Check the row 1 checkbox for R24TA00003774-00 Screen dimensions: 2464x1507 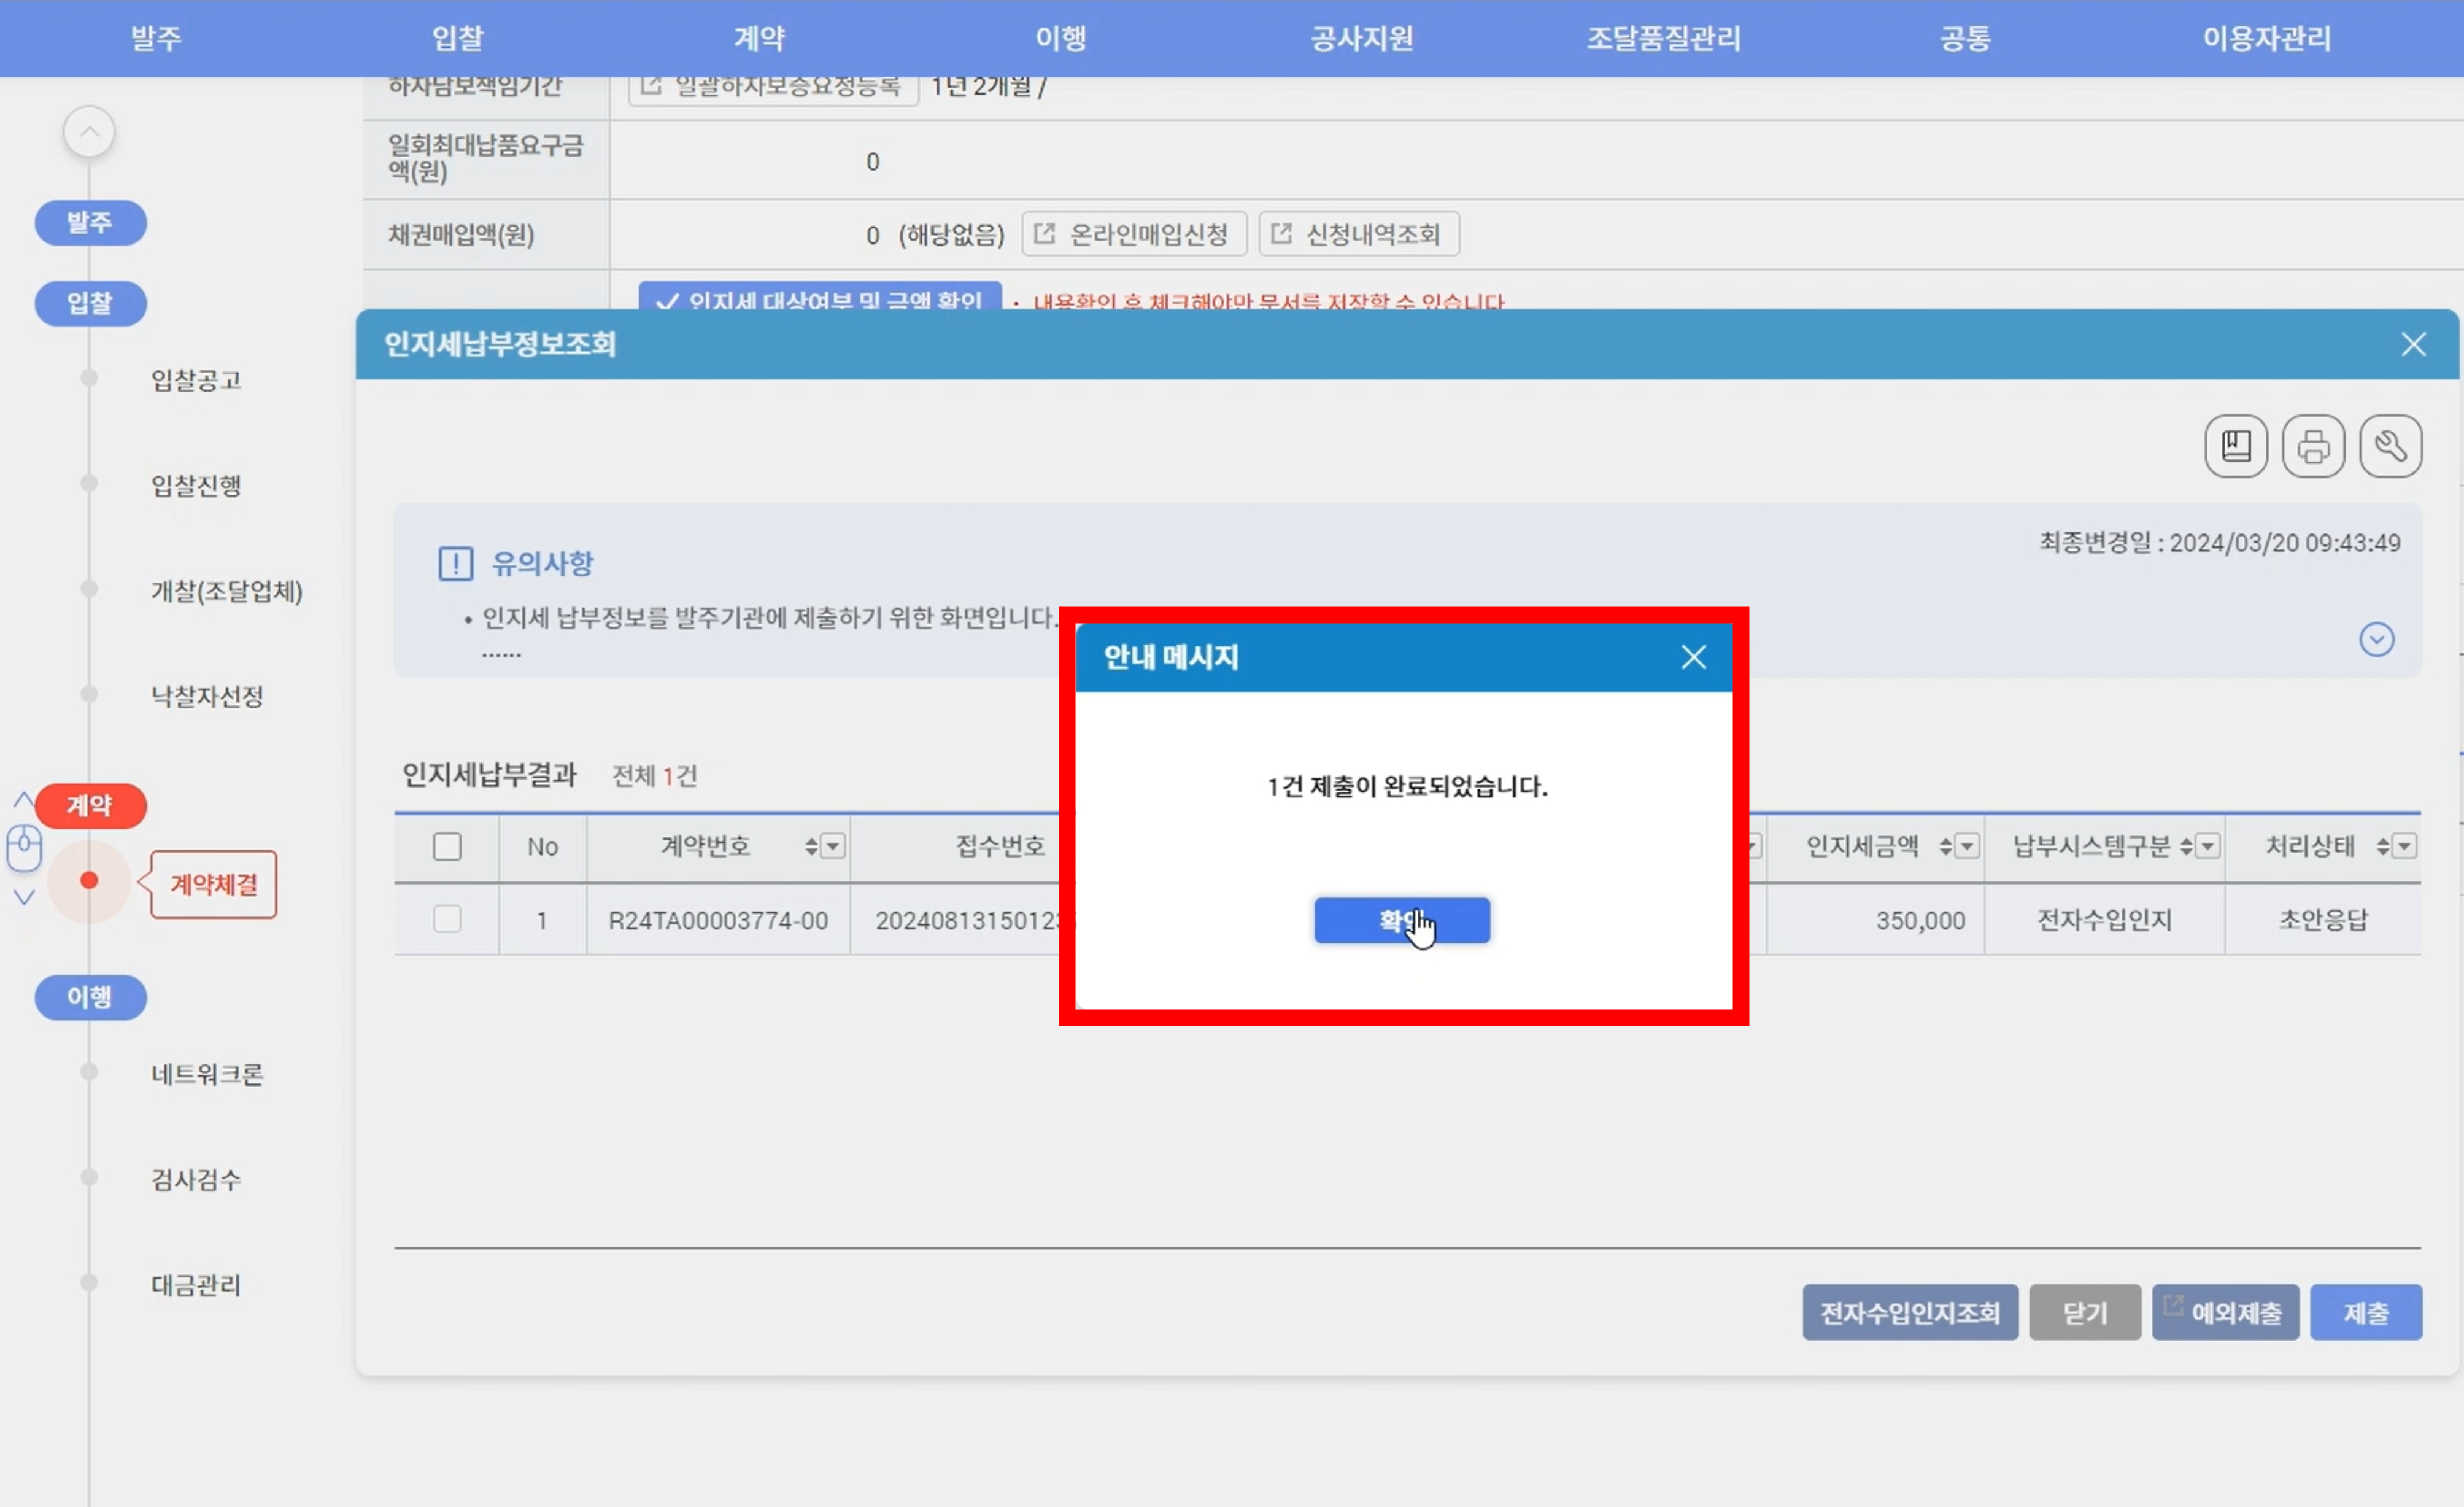pos(447,919)
